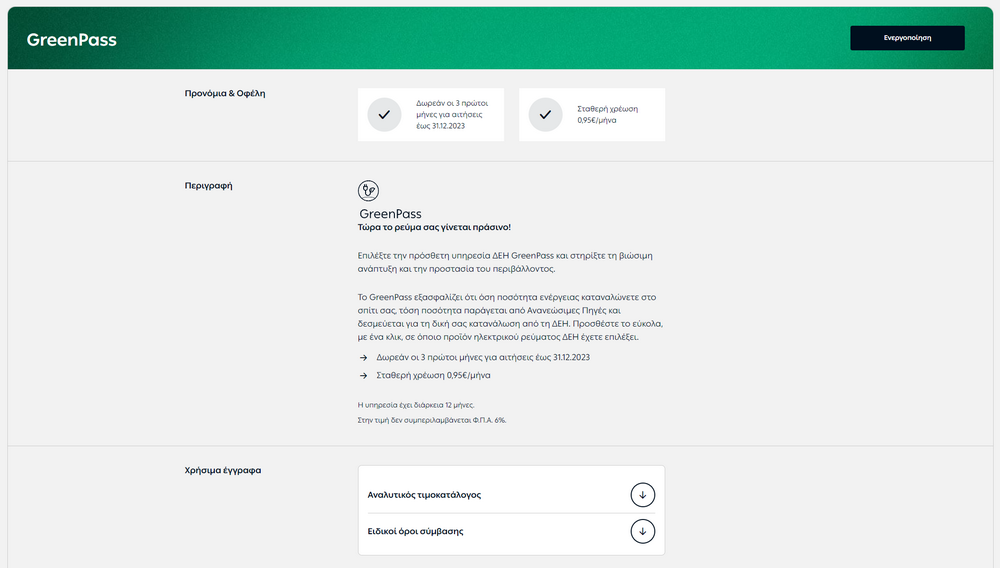This screenshot has height=568, width=1000.
Task: Open the Αναλυτικός τιμοκατάλογος link text
Action: [424, 495]
